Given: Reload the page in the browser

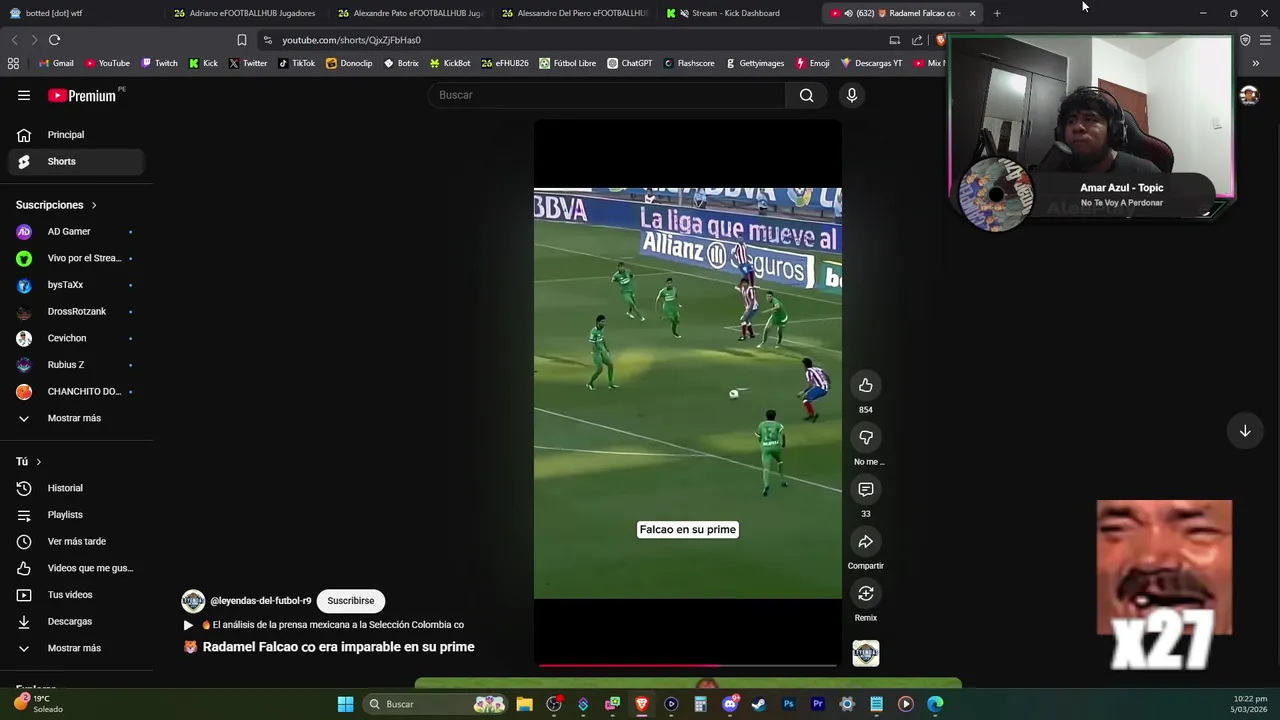Looking at the screenshot, I should click(54, 40).
